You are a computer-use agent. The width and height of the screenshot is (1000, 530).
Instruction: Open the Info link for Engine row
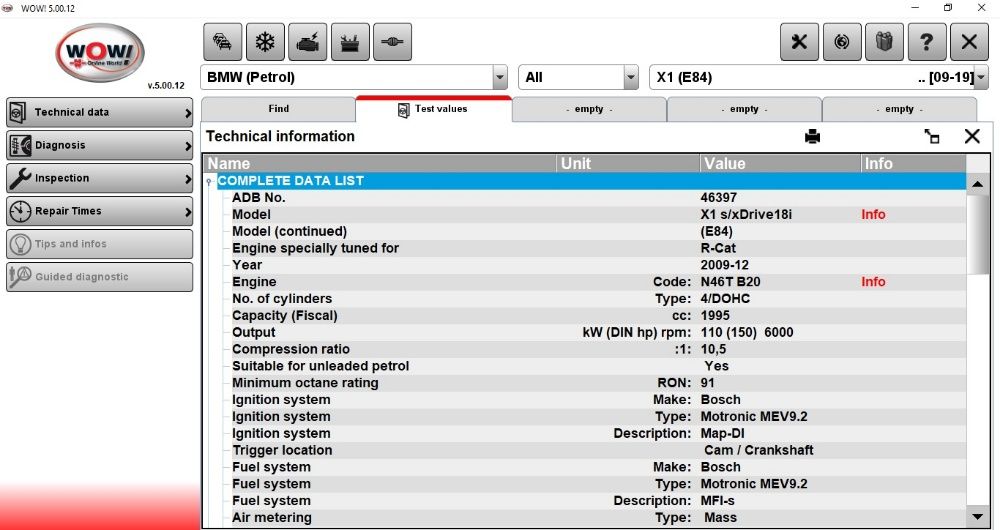pyautogui.click(x=873, y=282)
